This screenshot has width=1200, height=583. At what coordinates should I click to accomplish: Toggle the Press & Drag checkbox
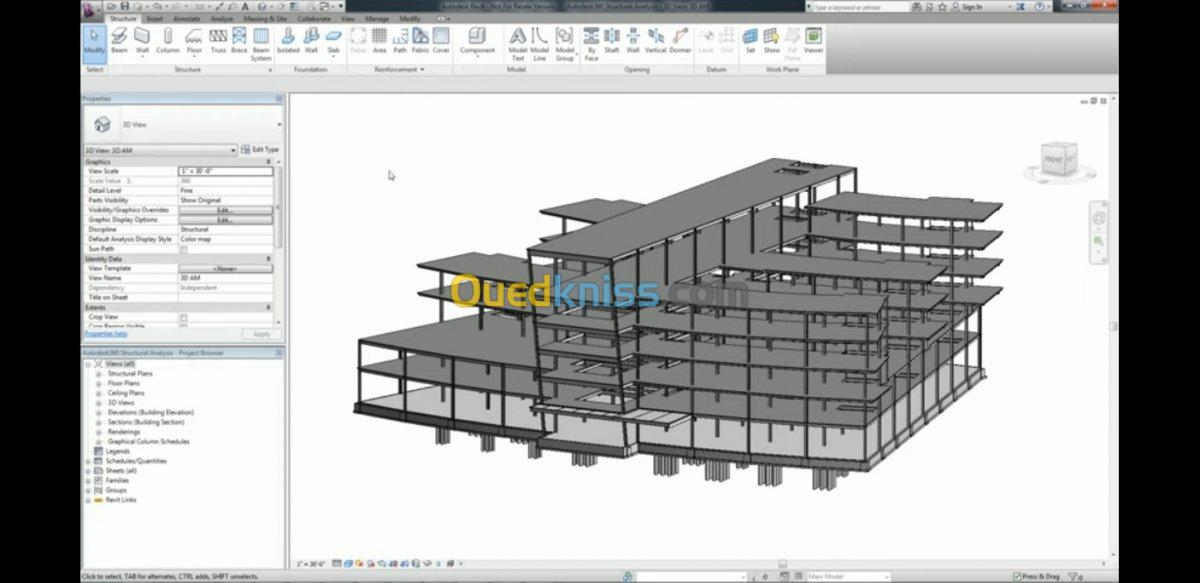pyautogui.click(x=1017, y=577)
